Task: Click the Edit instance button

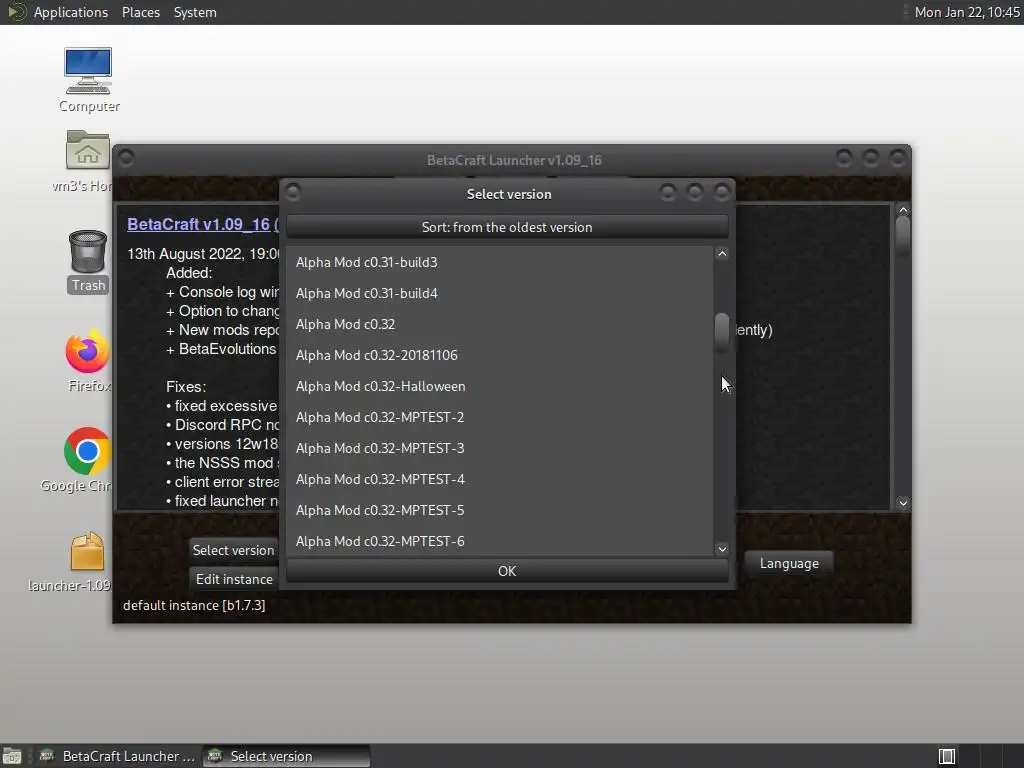Action: click(234, 579)
